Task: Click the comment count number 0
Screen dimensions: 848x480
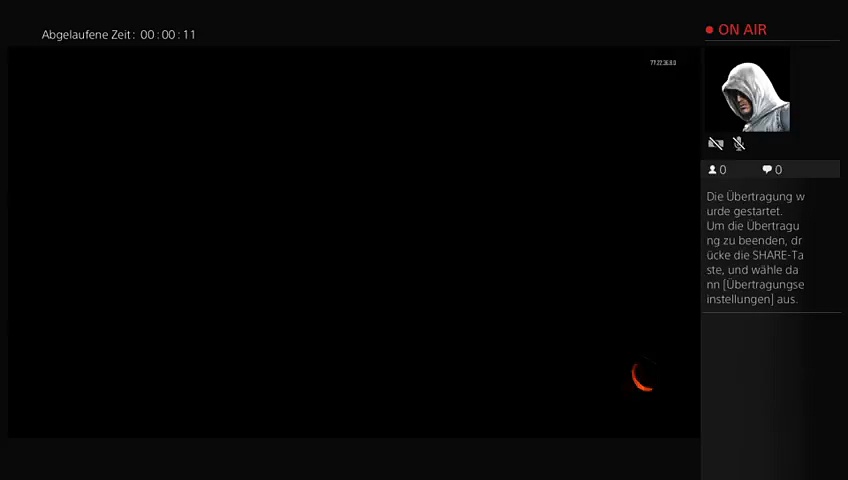Action: tap(779, 170)
